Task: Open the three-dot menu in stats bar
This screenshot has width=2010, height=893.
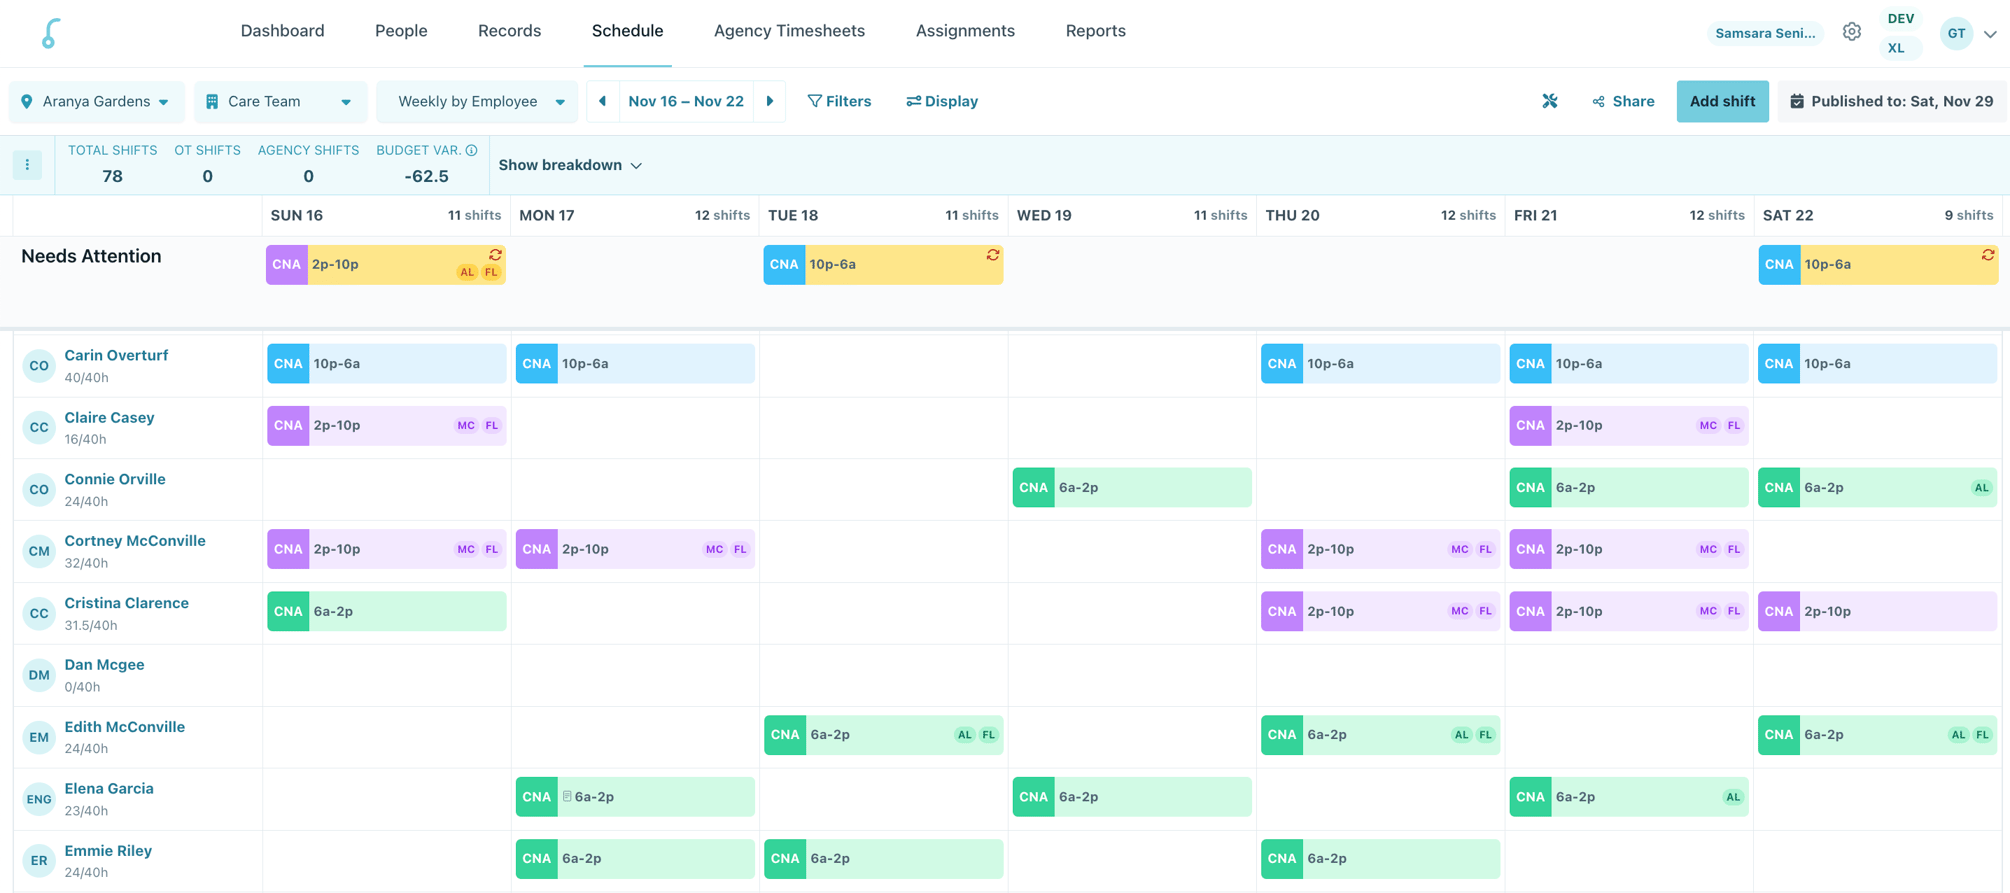Action: (x=28, y=165)
